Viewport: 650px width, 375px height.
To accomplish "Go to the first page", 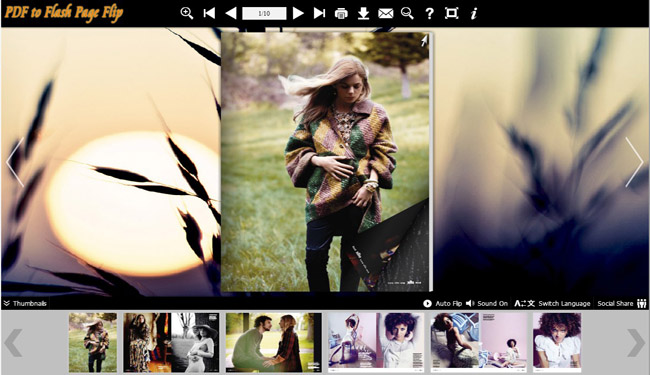I will pos(209,13).
